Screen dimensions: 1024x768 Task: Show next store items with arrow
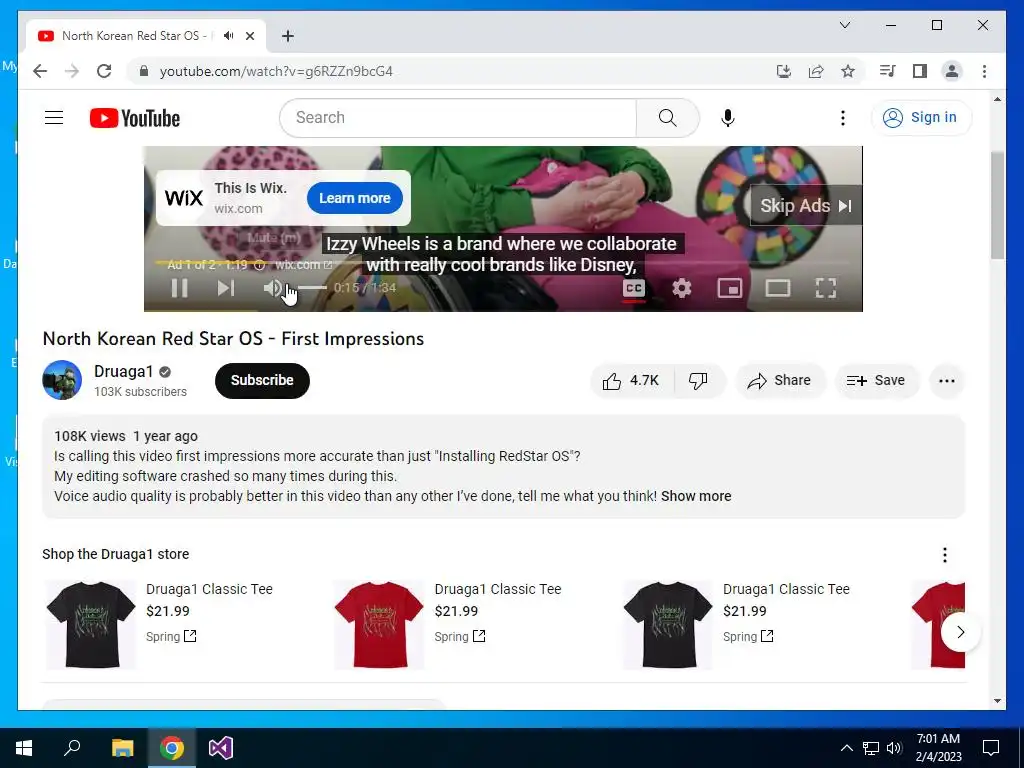[x=961, y=632]
